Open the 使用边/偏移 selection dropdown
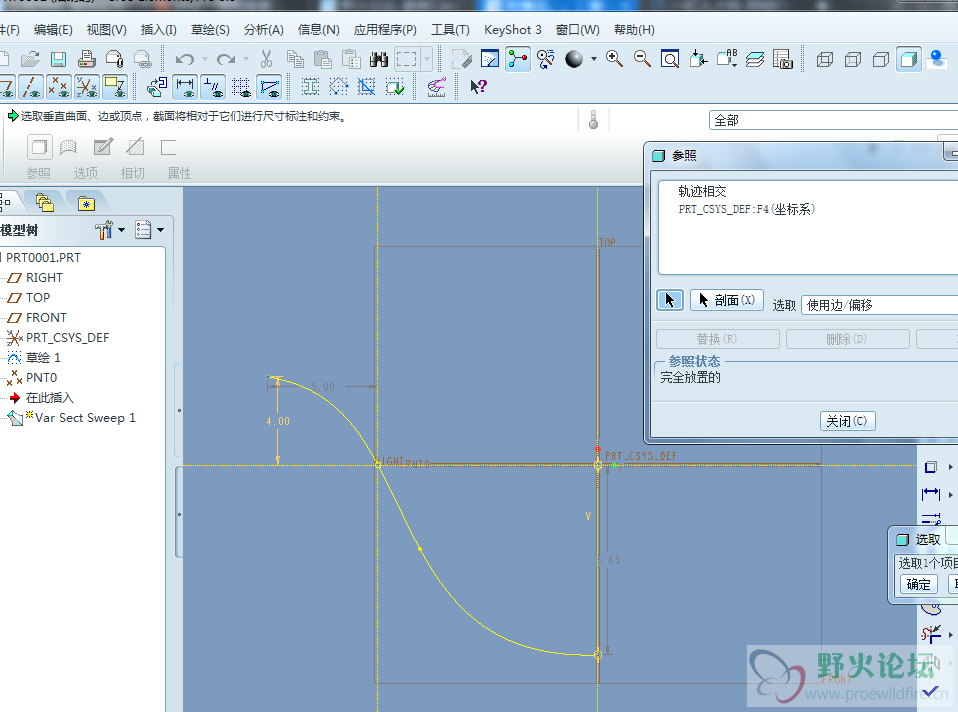 [x=878, y=304]
